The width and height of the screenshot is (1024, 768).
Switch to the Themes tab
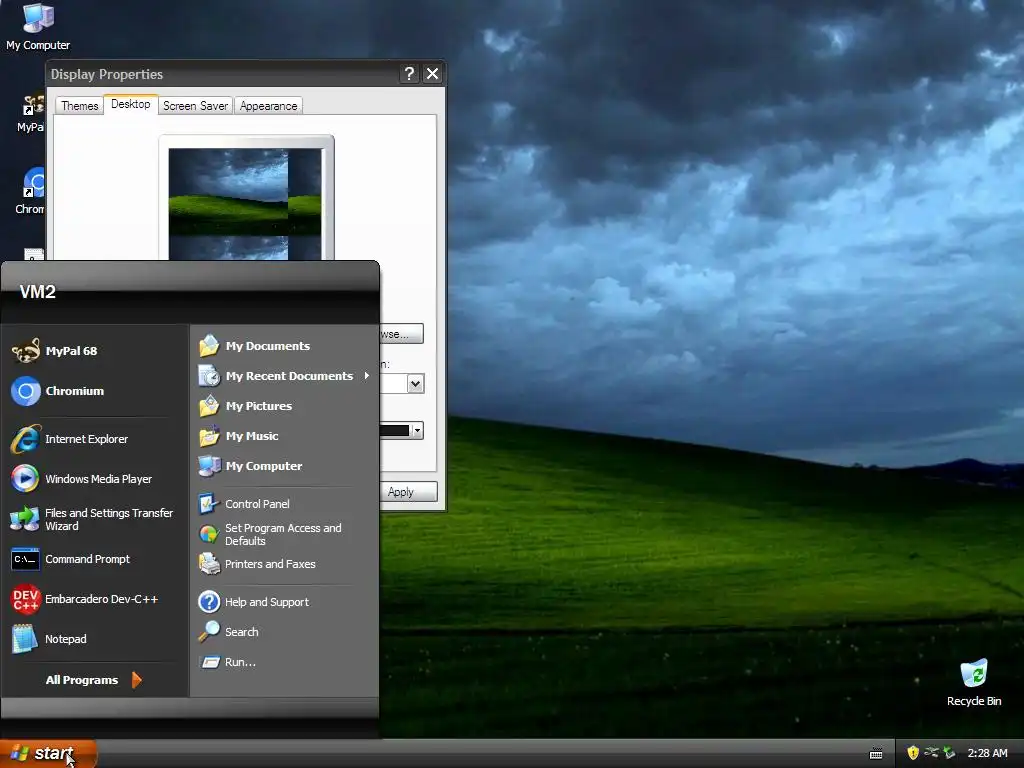coord(80,106)
